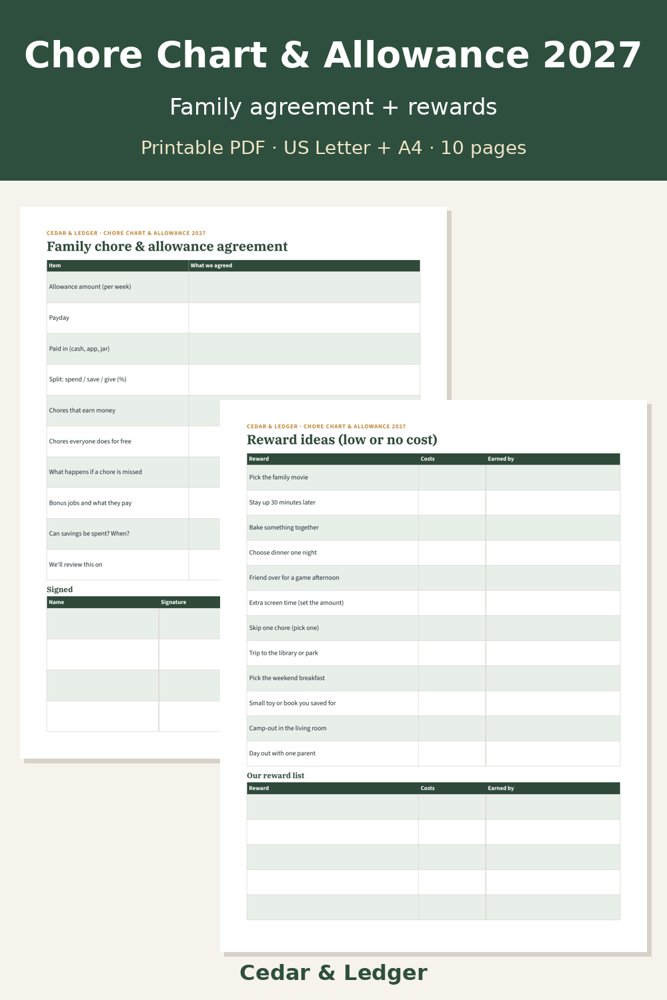This screenshot has width=667, height=1000.
Task: Click the 'Name' column header
Action: 57,602
